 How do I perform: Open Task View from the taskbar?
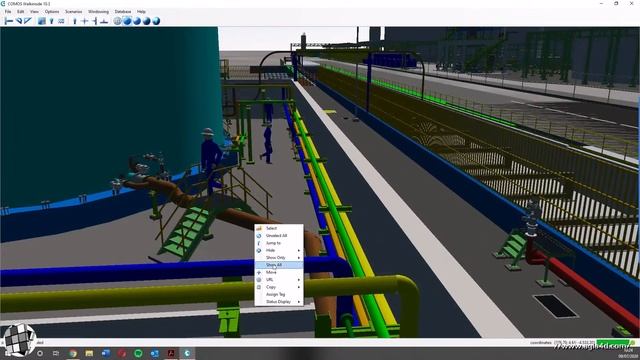point(56,353)
